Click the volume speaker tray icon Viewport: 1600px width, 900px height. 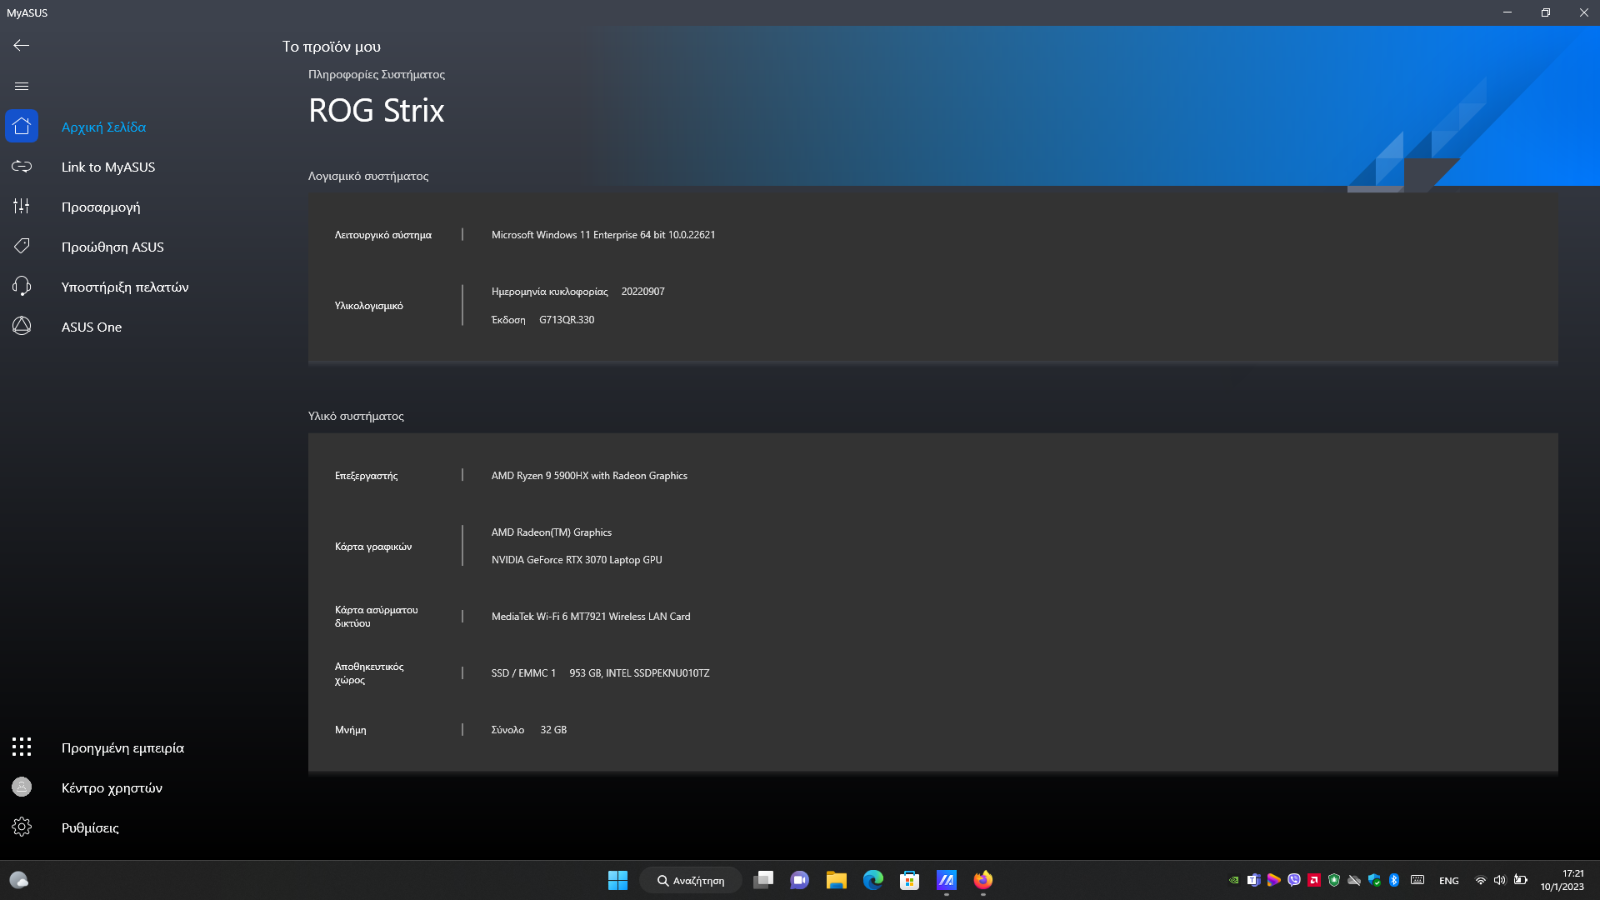pyautogui.click(x=1500, y=880)
